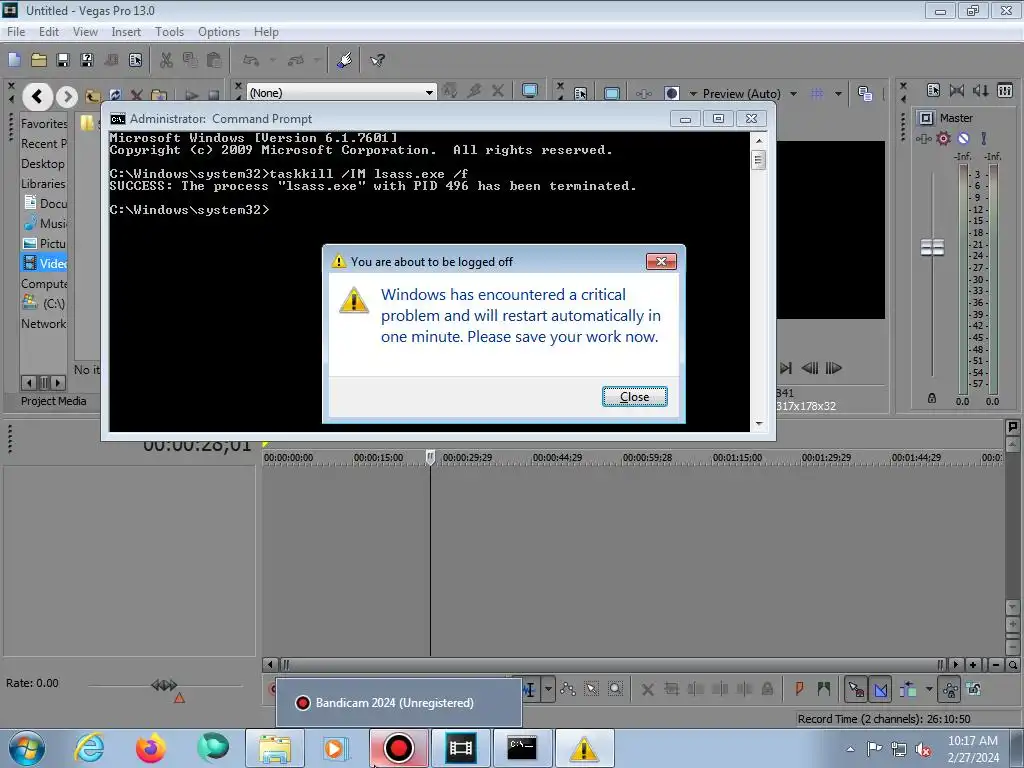Click the Delete X icon on timeline toolbar

click(x=648, y=689)
